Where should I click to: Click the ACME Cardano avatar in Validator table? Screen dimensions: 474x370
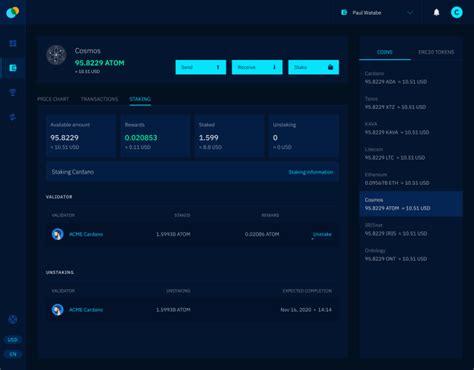57,234
